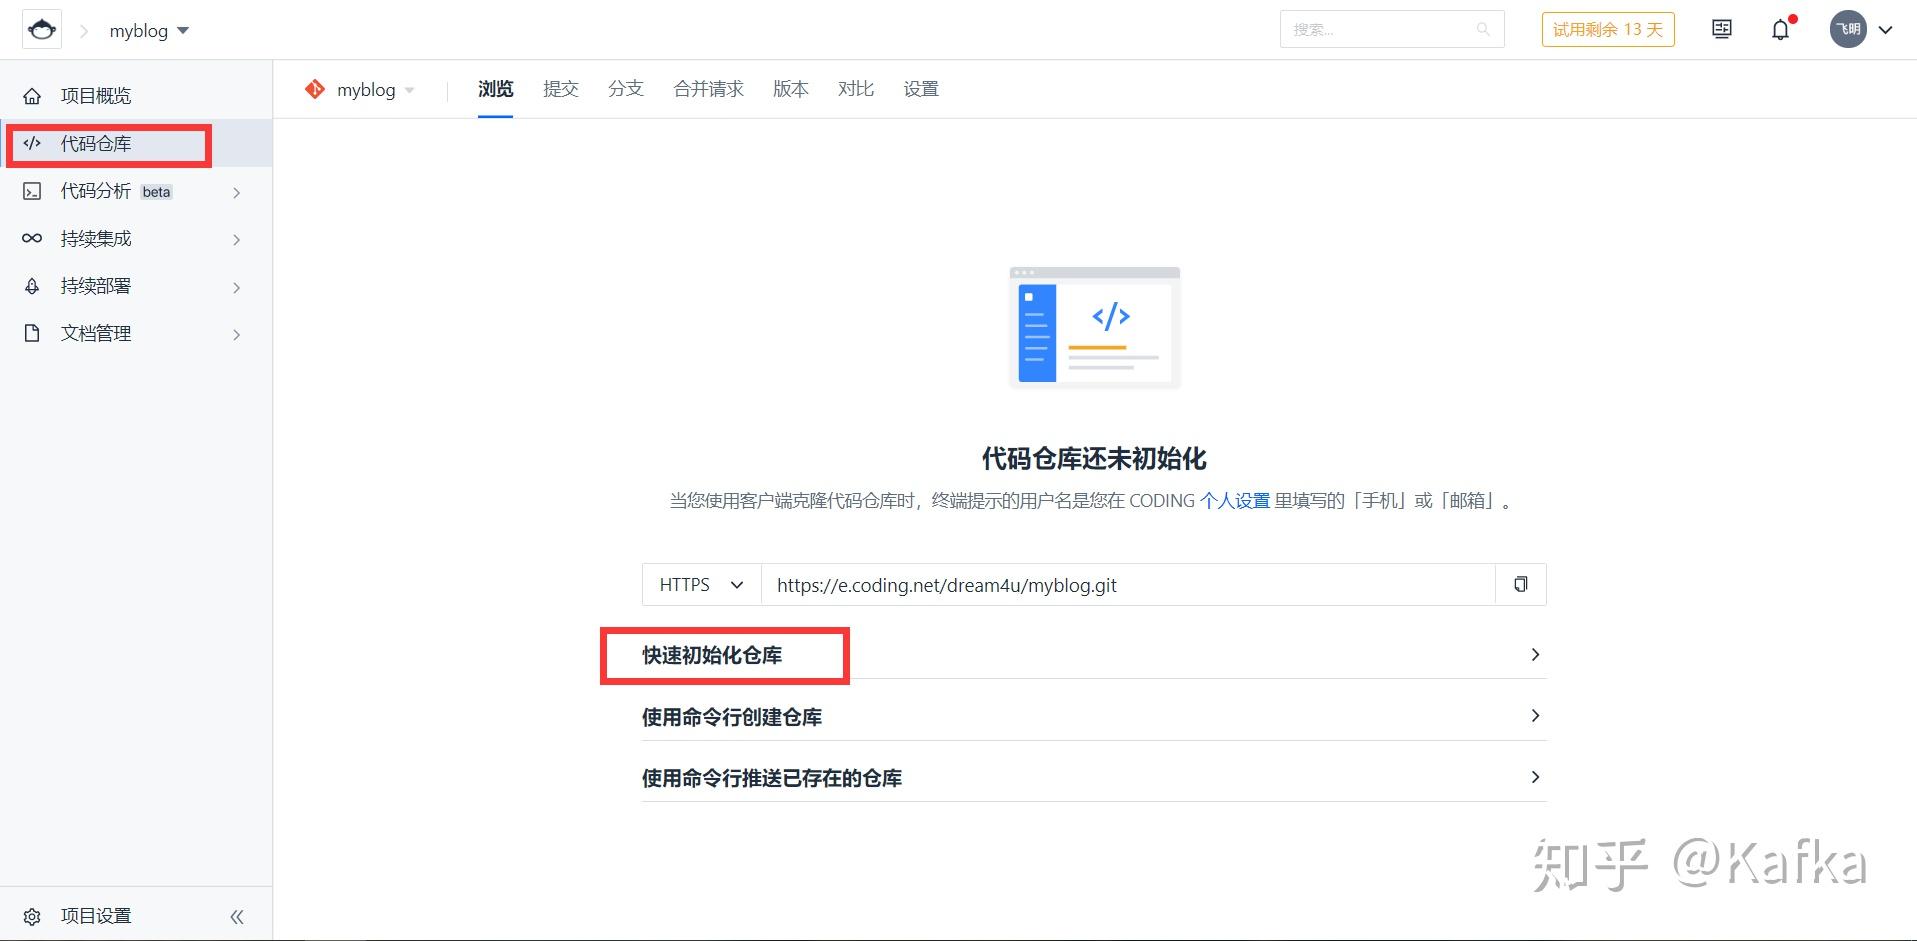The height and width of the screenshot is (941, 1917).
Task: Click the help icon beside the bell
Action: [1721, 29]
